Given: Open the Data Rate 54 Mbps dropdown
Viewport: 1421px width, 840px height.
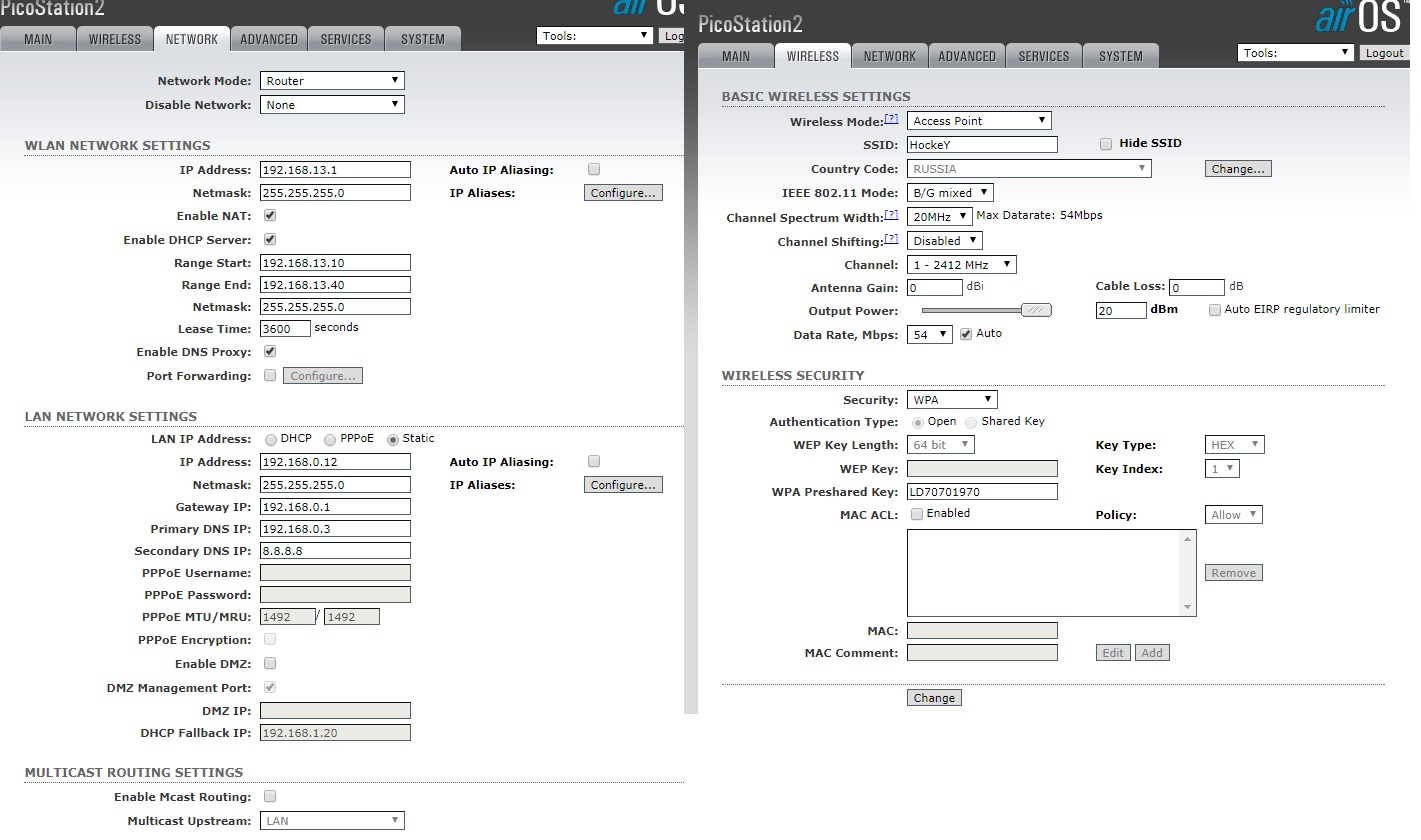Looking at the screenshot, I should click(930, 335).
